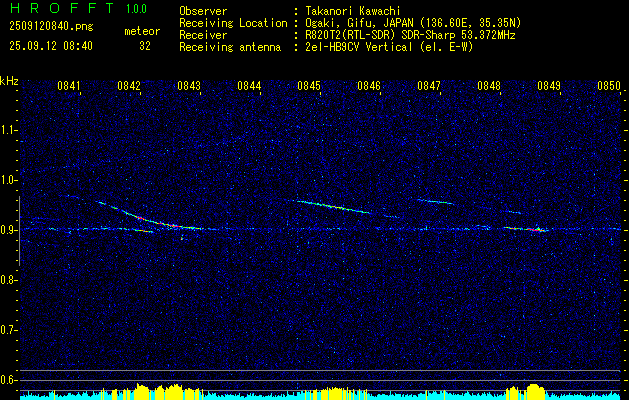Screen dimensions: 629x400
Task: Select the 1.0 frequency axis label
Action: tap(9, 180)
